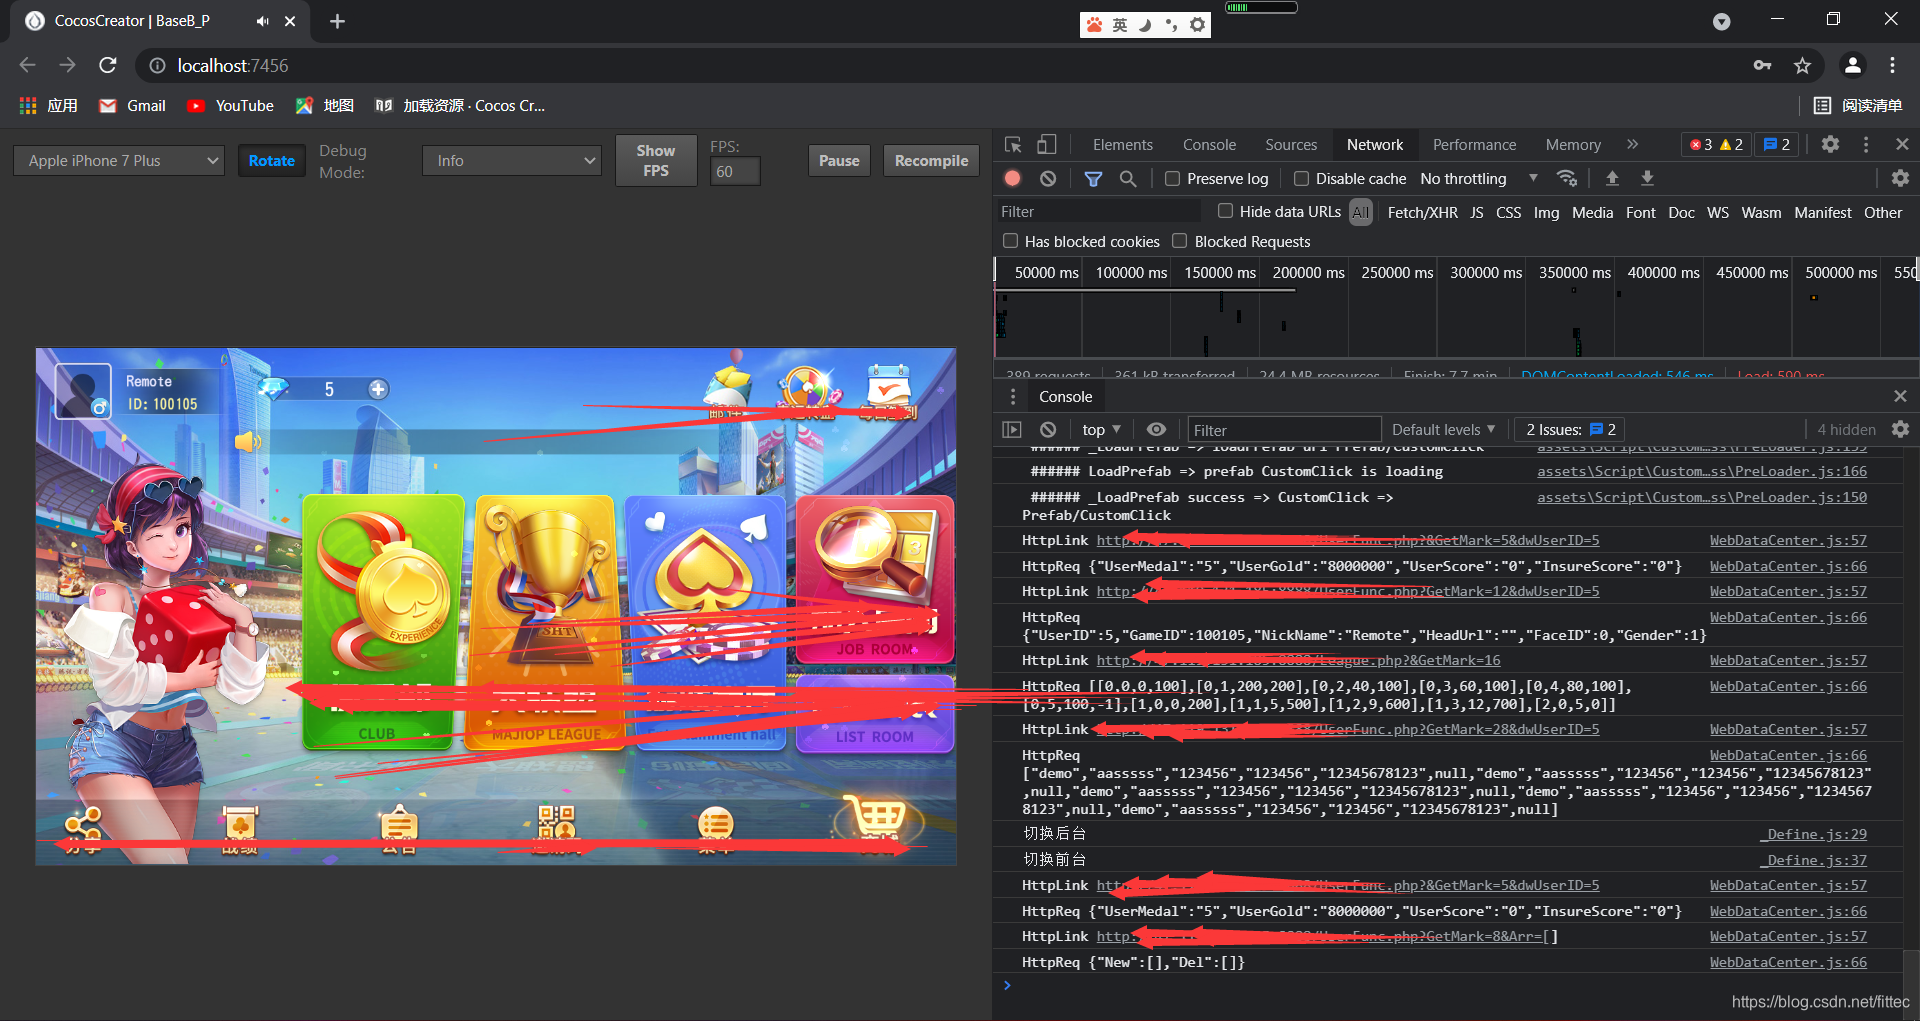This screenshot has height=1021, width=1920.
Task: Show more DevTools tabs chevron
Action: pos(1633,144)
